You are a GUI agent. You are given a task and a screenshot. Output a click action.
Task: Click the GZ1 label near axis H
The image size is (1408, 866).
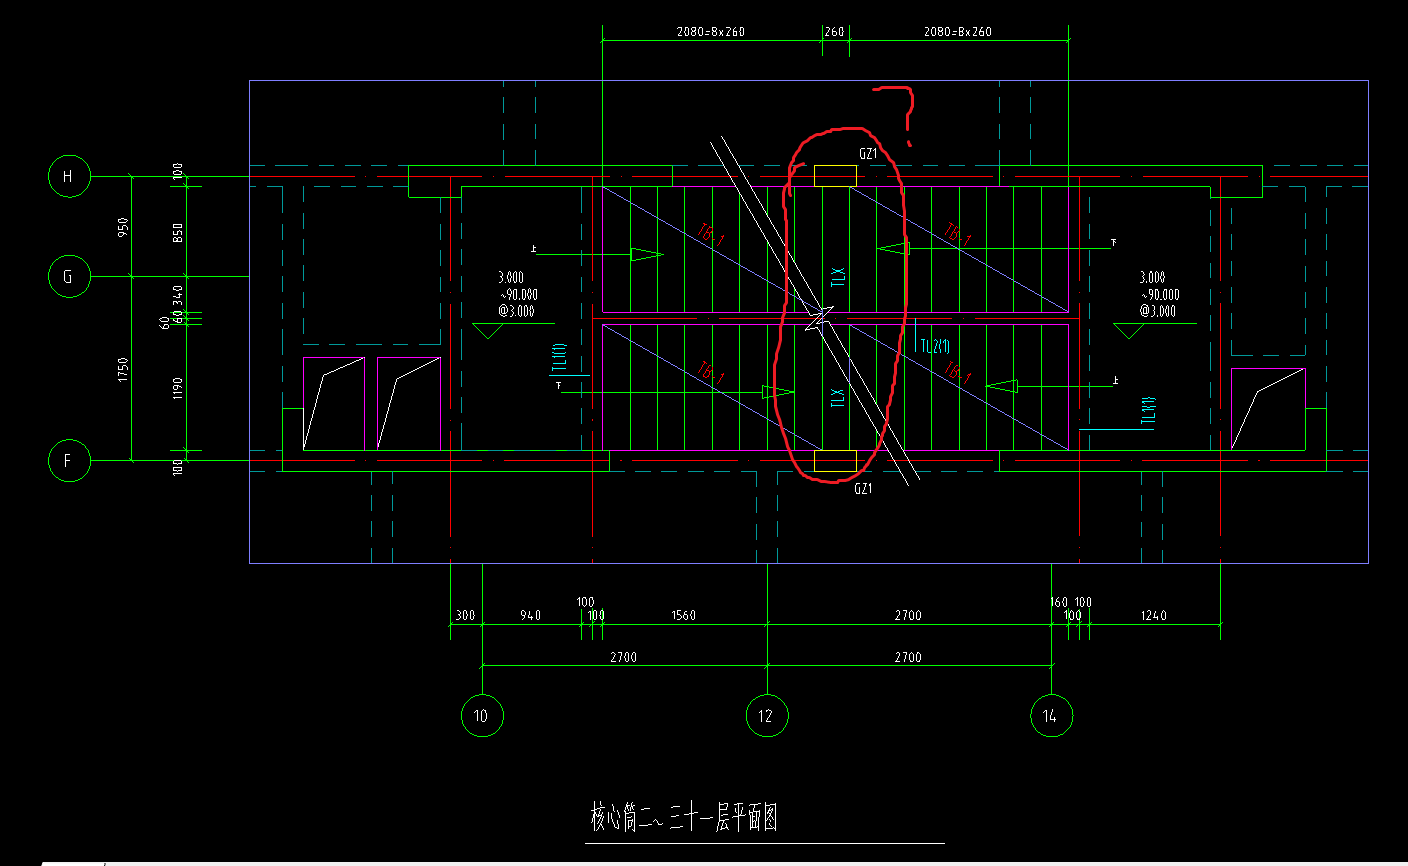coord(868,154)
